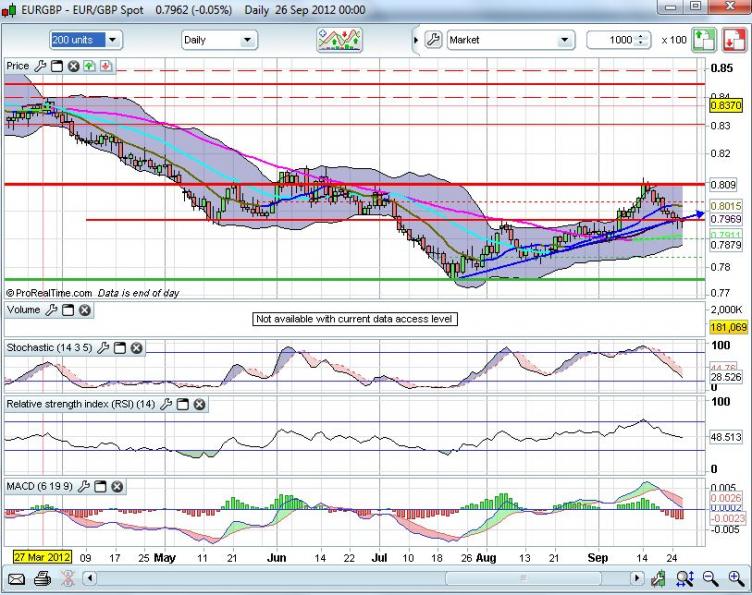
Task: Expand the Daily timeframe dropdown
Action: (246, 40)
